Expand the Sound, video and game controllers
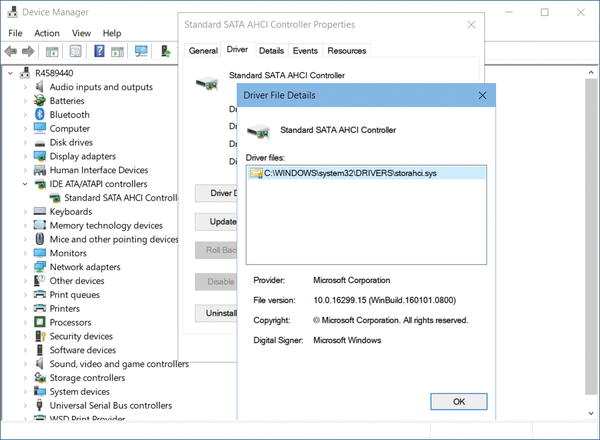 click(25, 364)
